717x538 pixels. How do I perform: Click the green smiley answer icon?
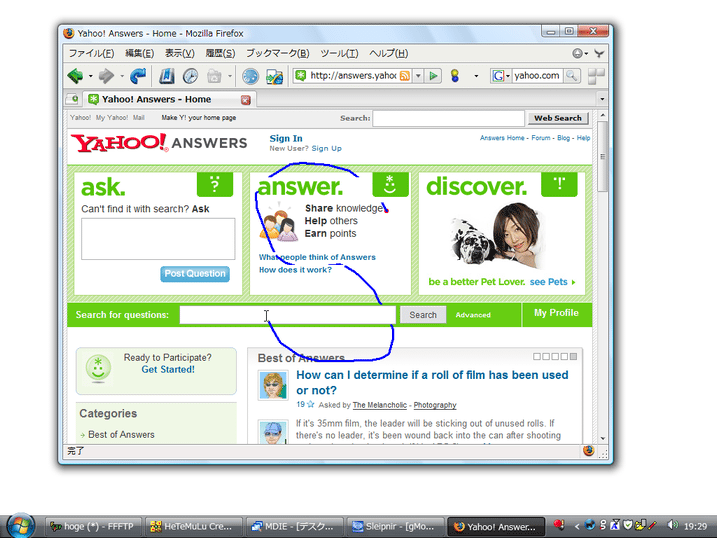[x=390, y=185]
